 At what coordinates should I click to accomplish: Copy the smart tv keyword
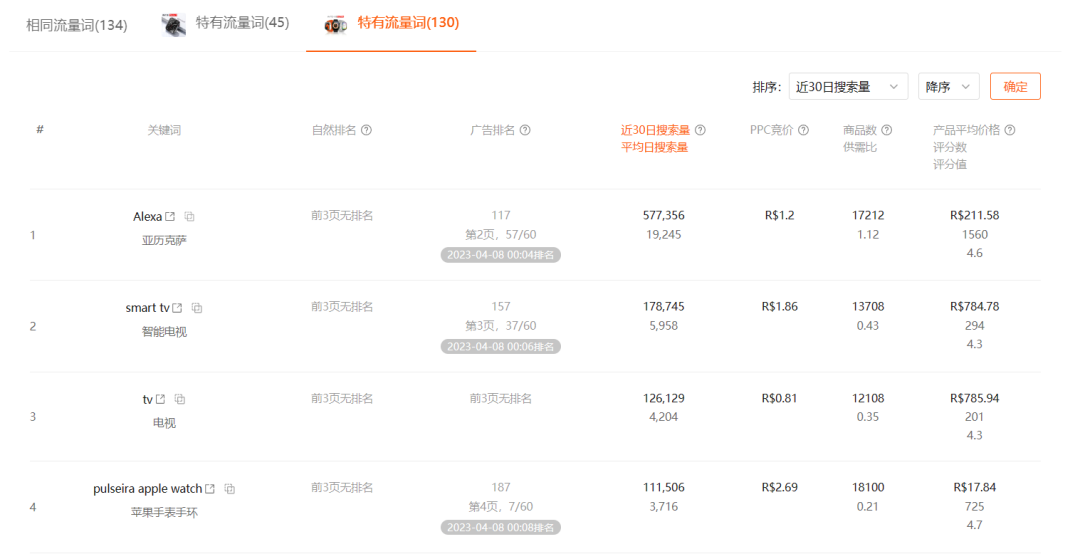pyautogui.click(x=197, y=308)
